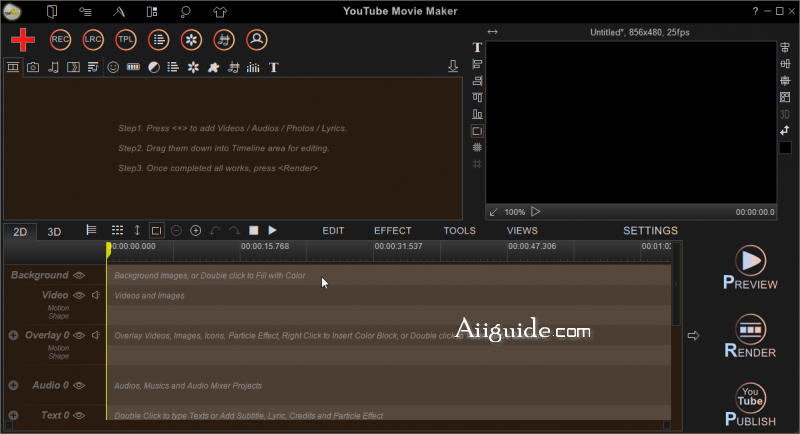Toggle visibility of the Video track
The height and width of the screenshot is (434, 800).
(x=79, y=295)
